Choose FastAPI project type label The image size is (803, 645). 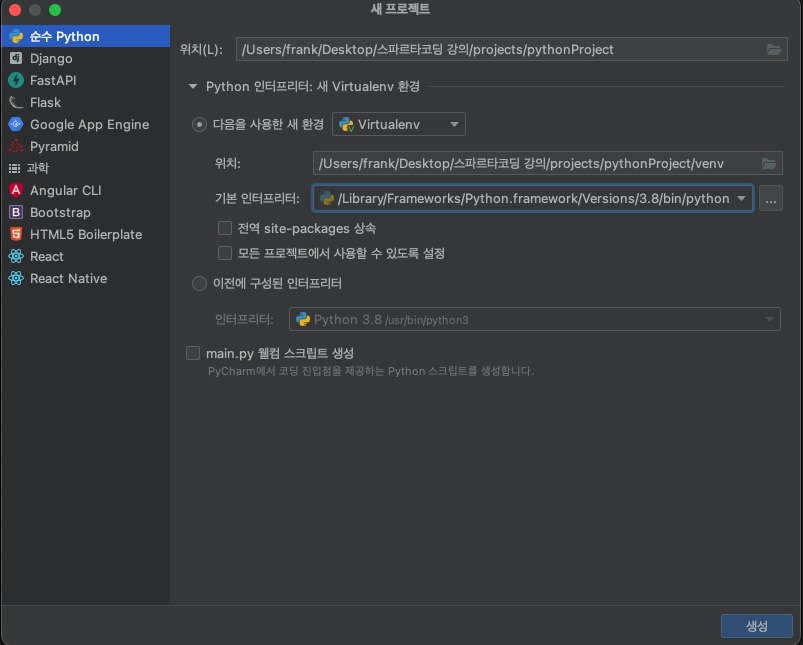click(x=53, y=80)
